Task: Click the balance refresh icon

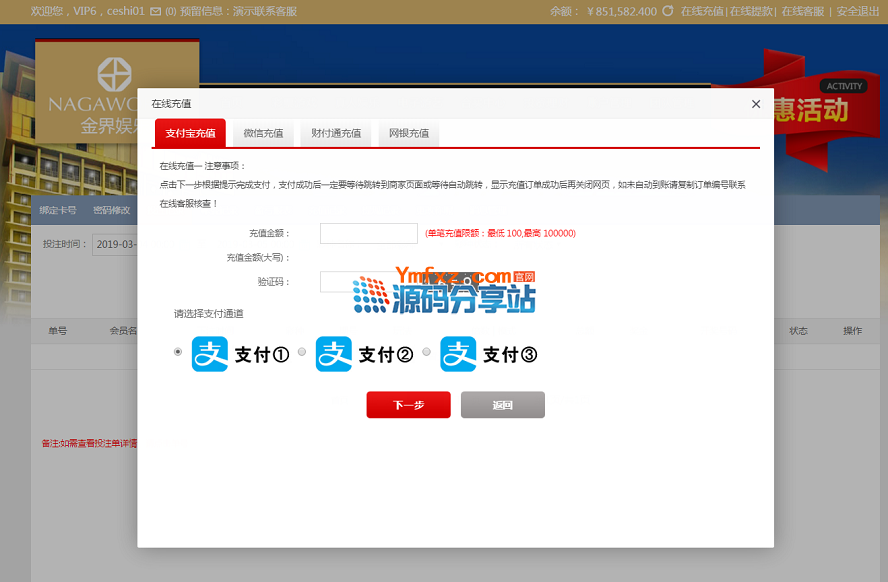Action: pos(668,12)
